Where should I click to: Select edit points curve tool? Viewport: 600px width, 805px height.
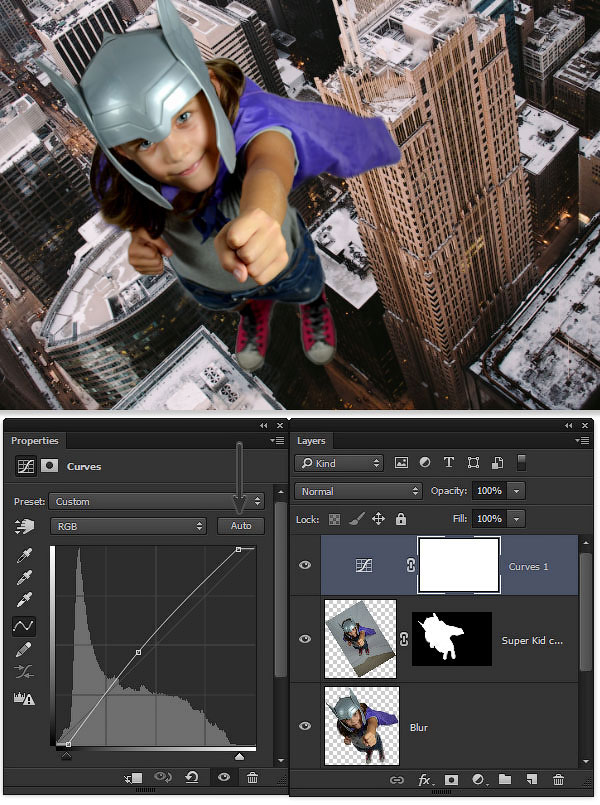click(24, 625)
